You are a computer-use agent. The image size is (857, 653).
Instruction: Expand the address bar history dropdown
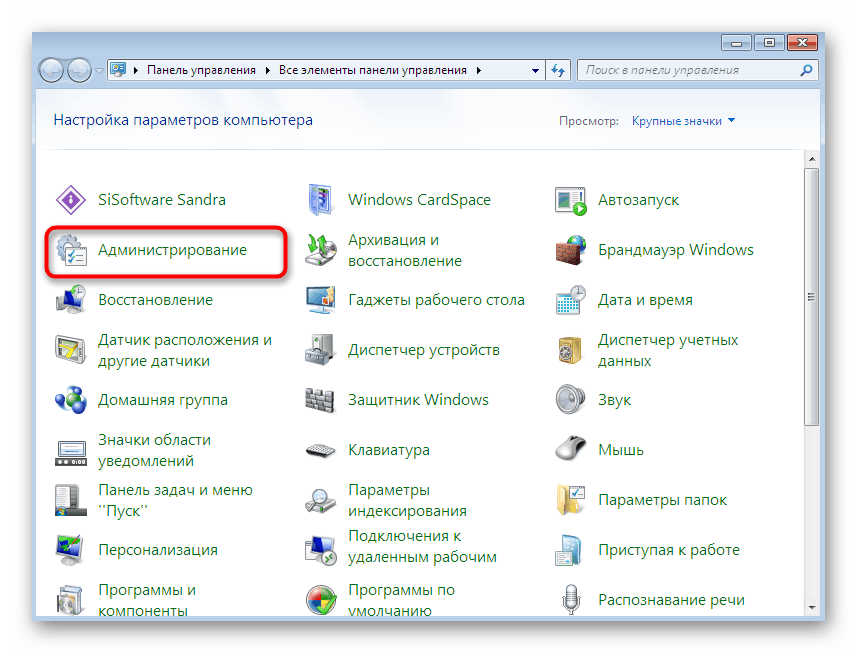tap(536, 70)
